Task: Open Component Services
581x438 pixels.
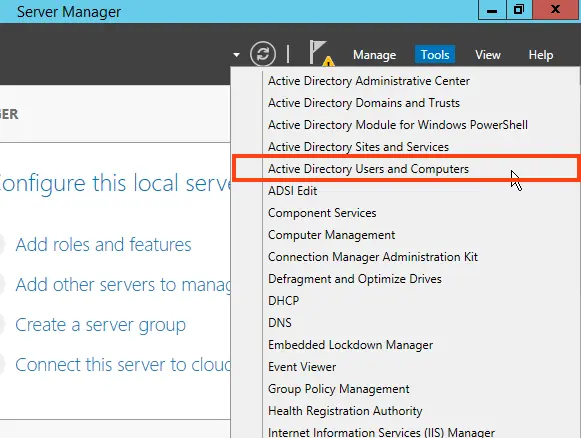Action: (x=322, y=213)
